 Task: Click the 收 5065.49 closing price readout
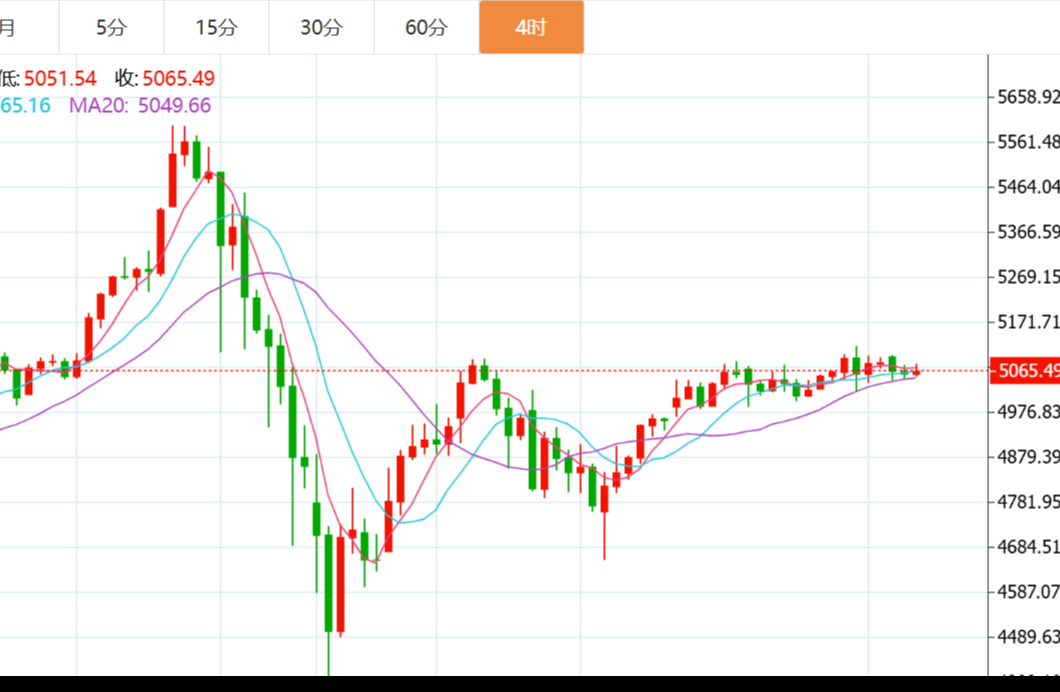pos(165,78)
